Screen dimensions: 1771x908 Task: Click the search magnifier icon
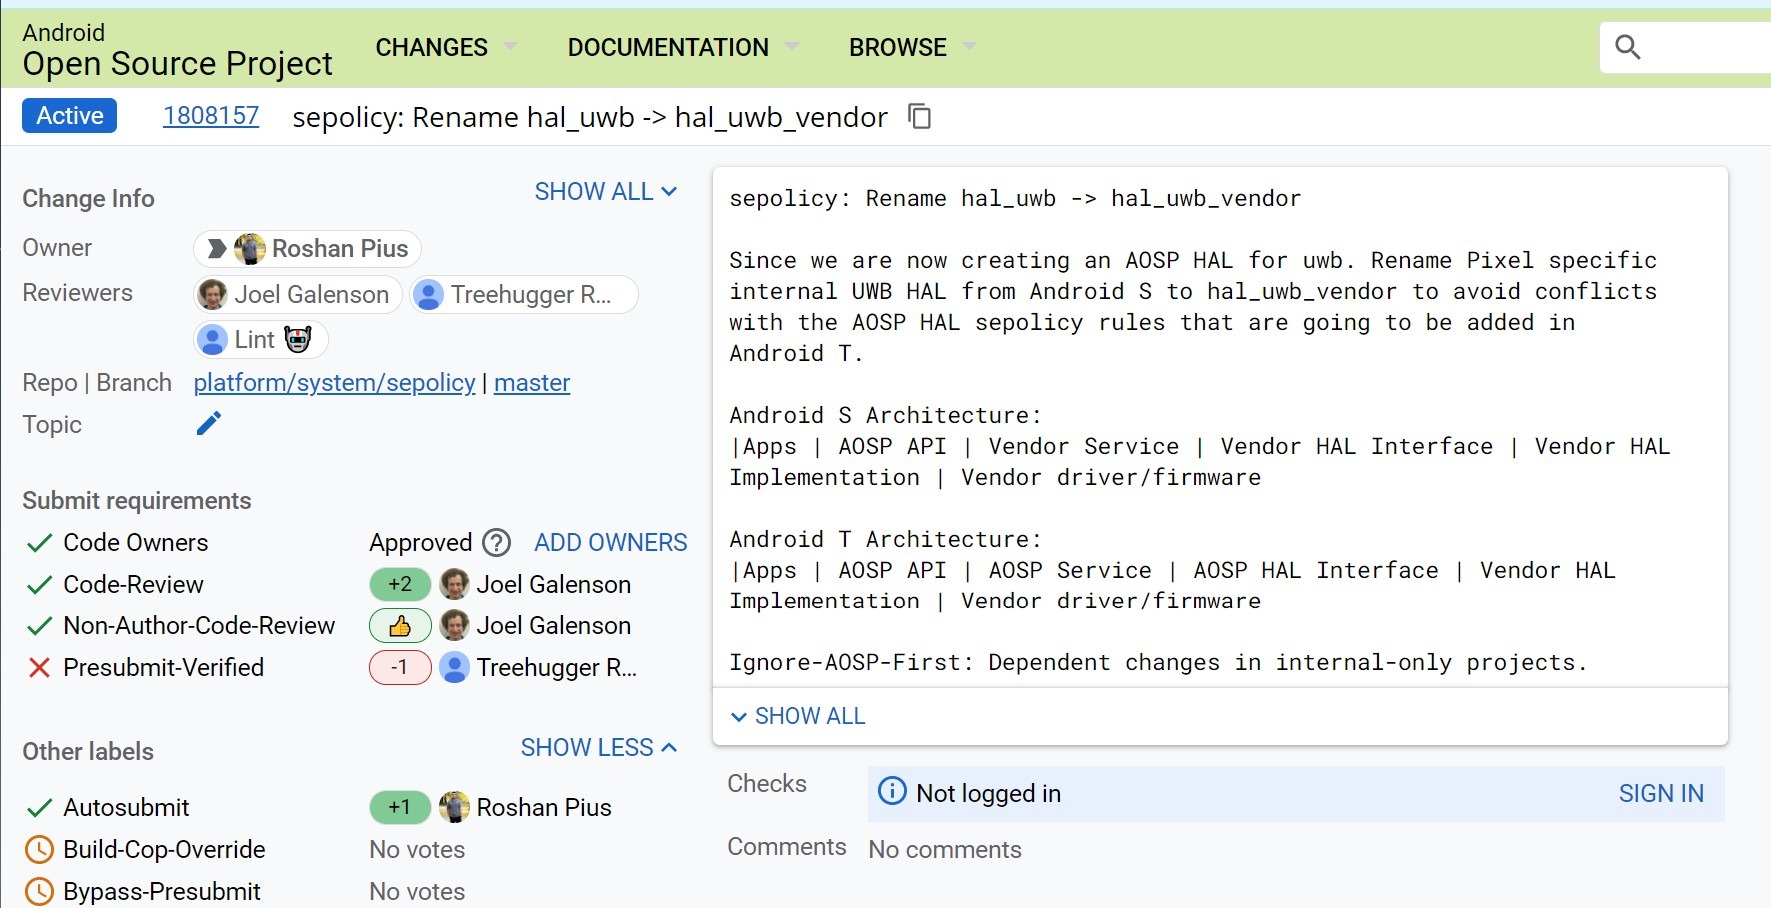click(x=1628, y=47)
